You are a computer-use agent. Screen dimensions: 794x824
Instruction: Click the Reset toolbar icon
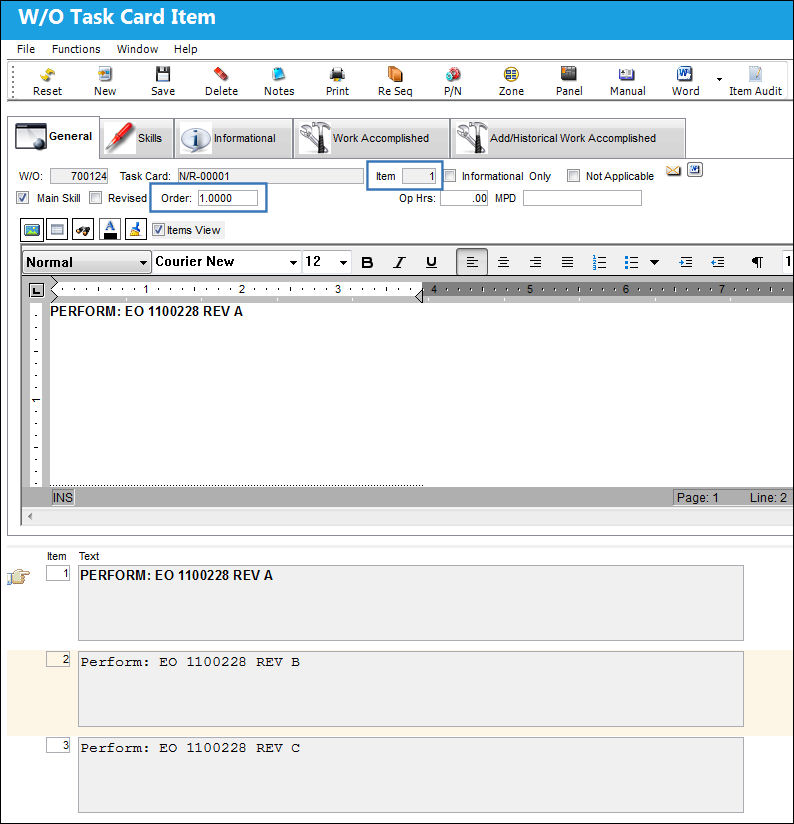point(47,81)
